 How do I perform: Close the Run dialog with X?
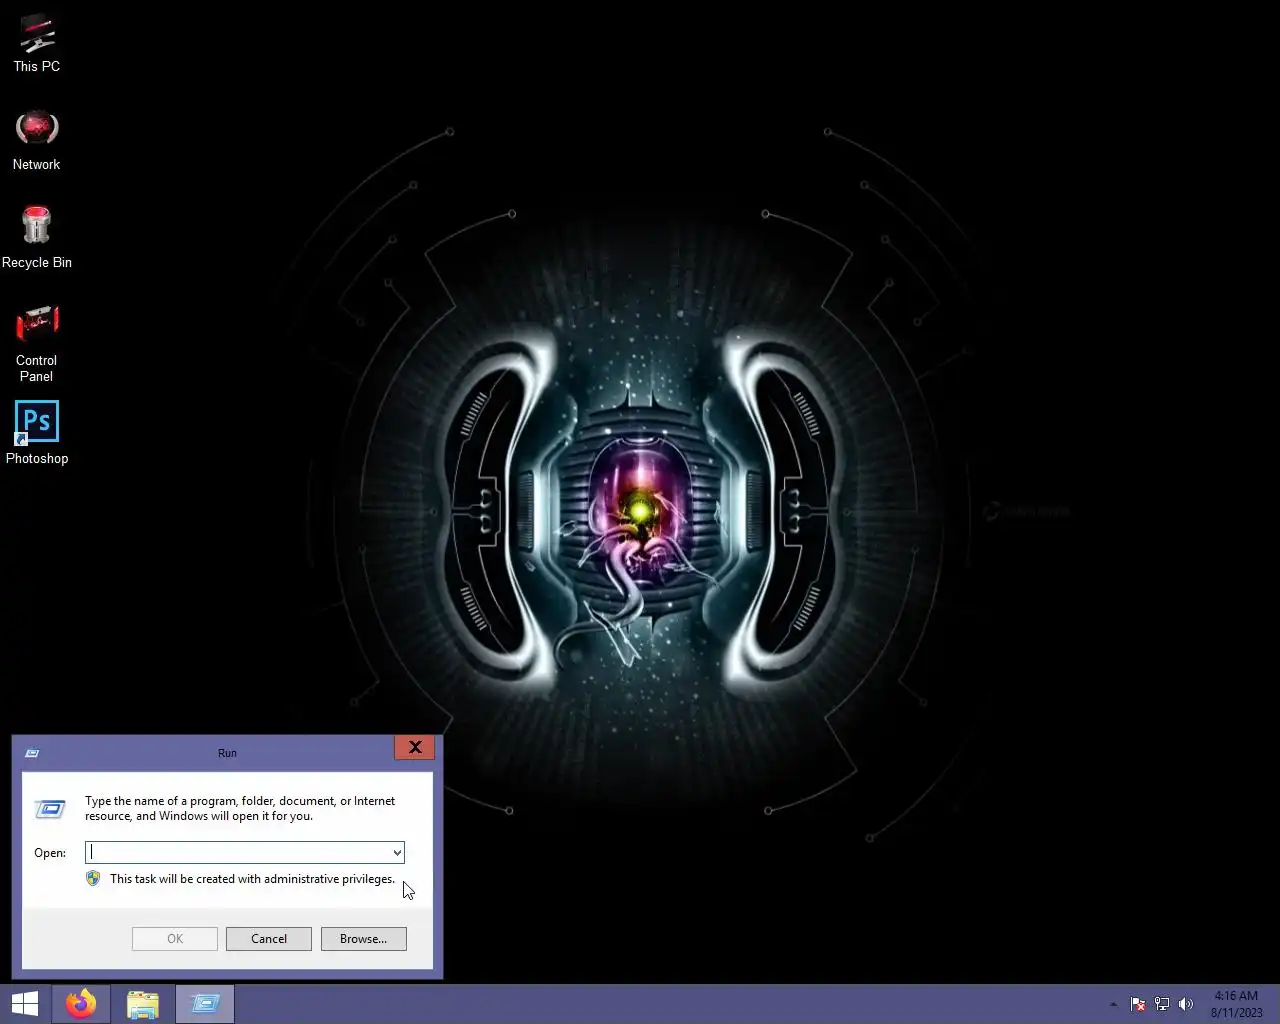414,747
